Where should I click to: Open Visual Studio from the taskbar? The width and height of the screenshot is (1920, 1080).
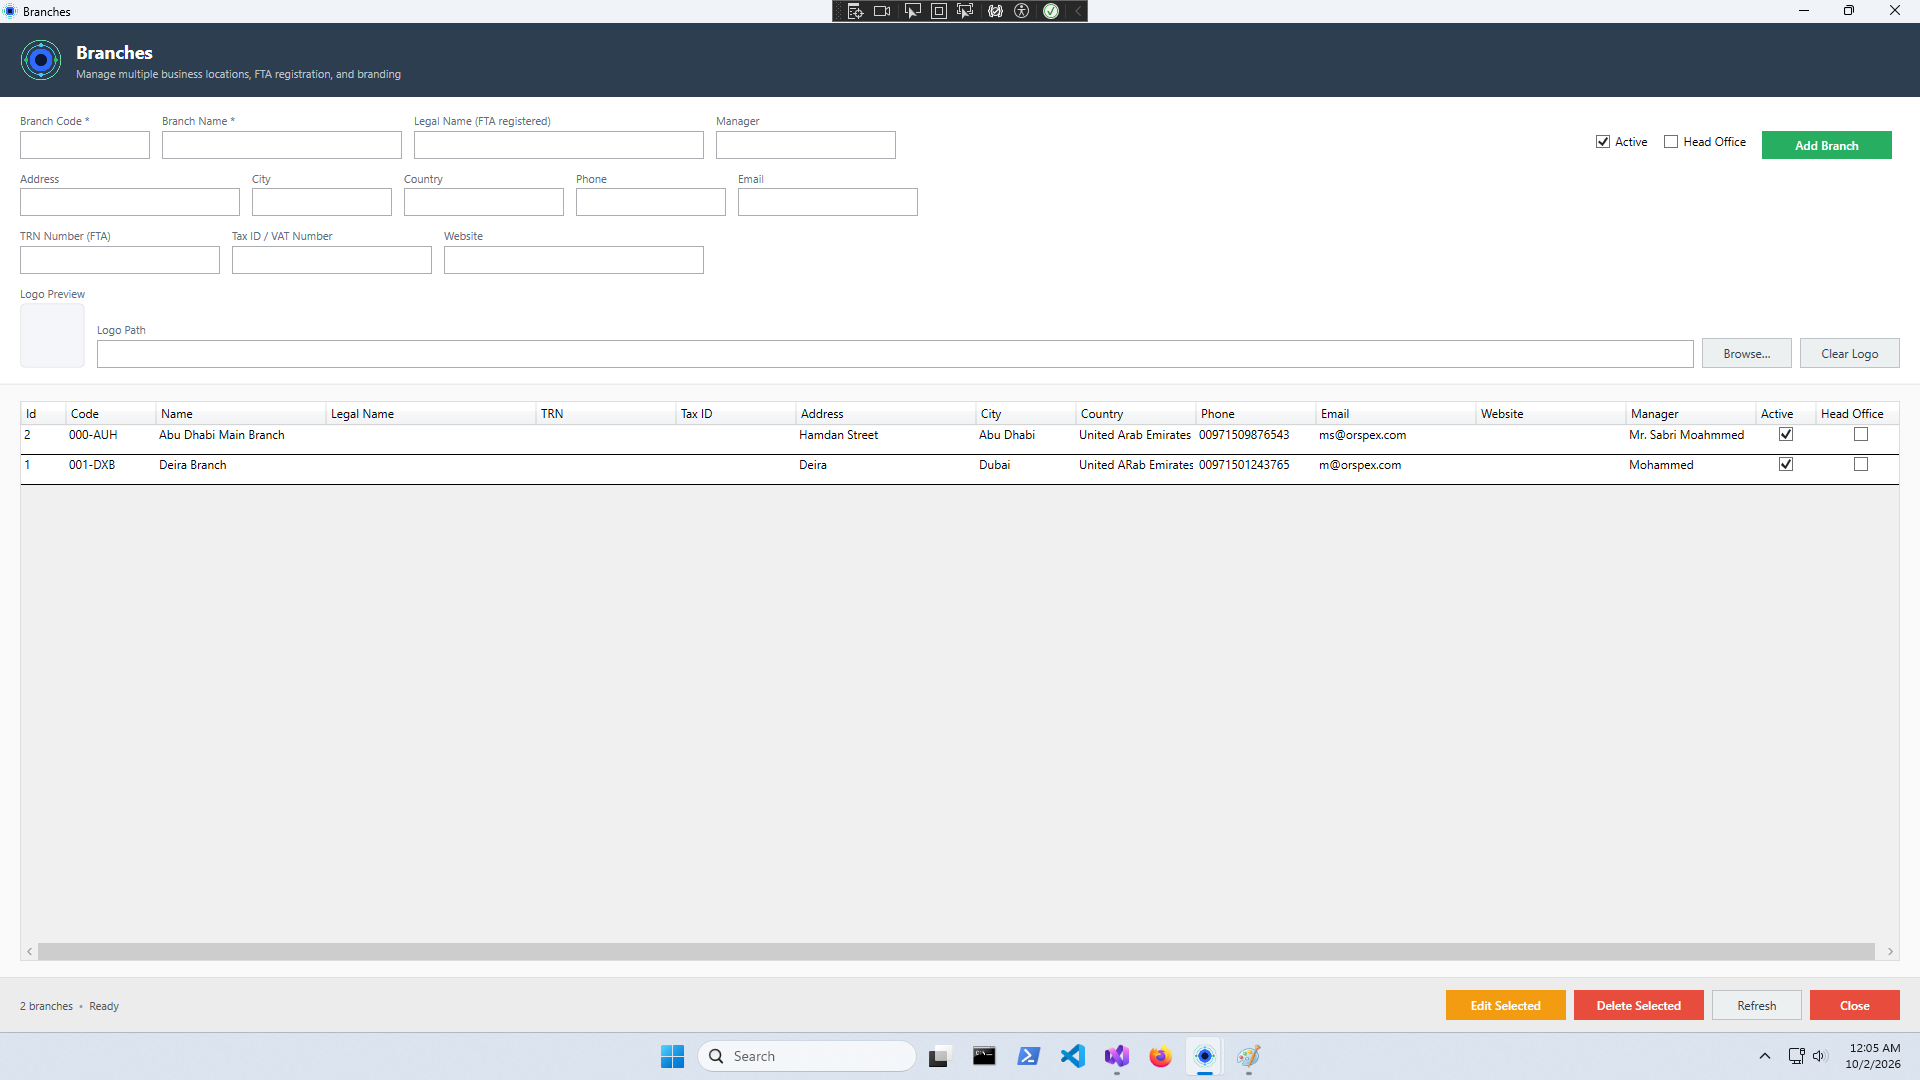pyautogui.click(x=1117, y=1056)
